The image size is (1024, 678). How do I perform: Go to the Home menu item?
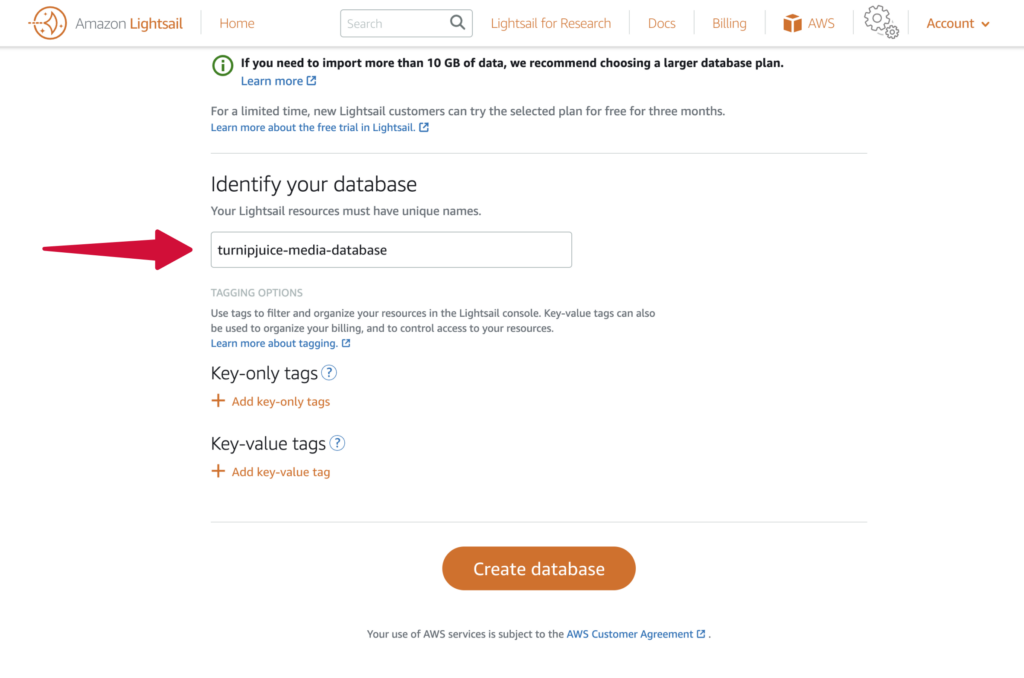click(x=236, y=22)
